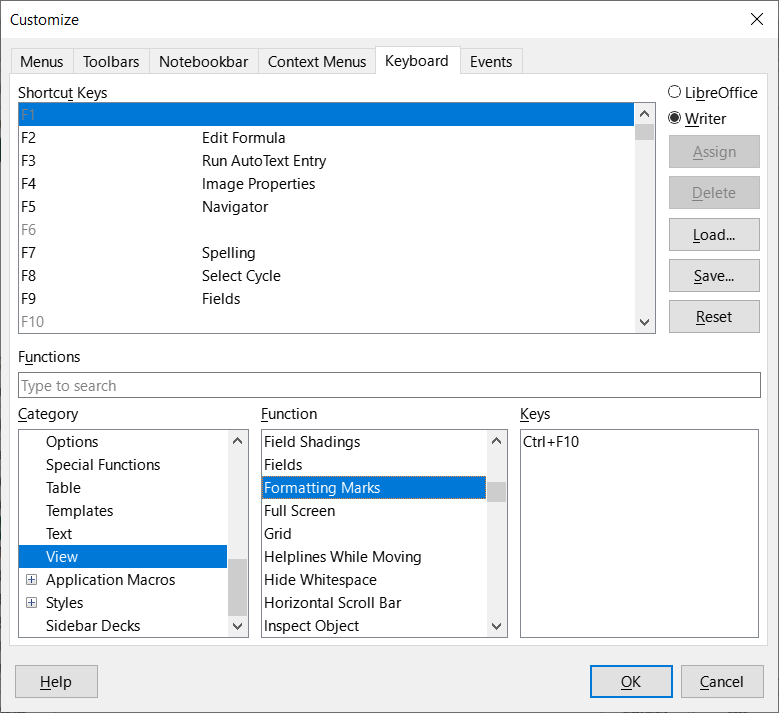Choose Fields in the Function list

point(374,465)
